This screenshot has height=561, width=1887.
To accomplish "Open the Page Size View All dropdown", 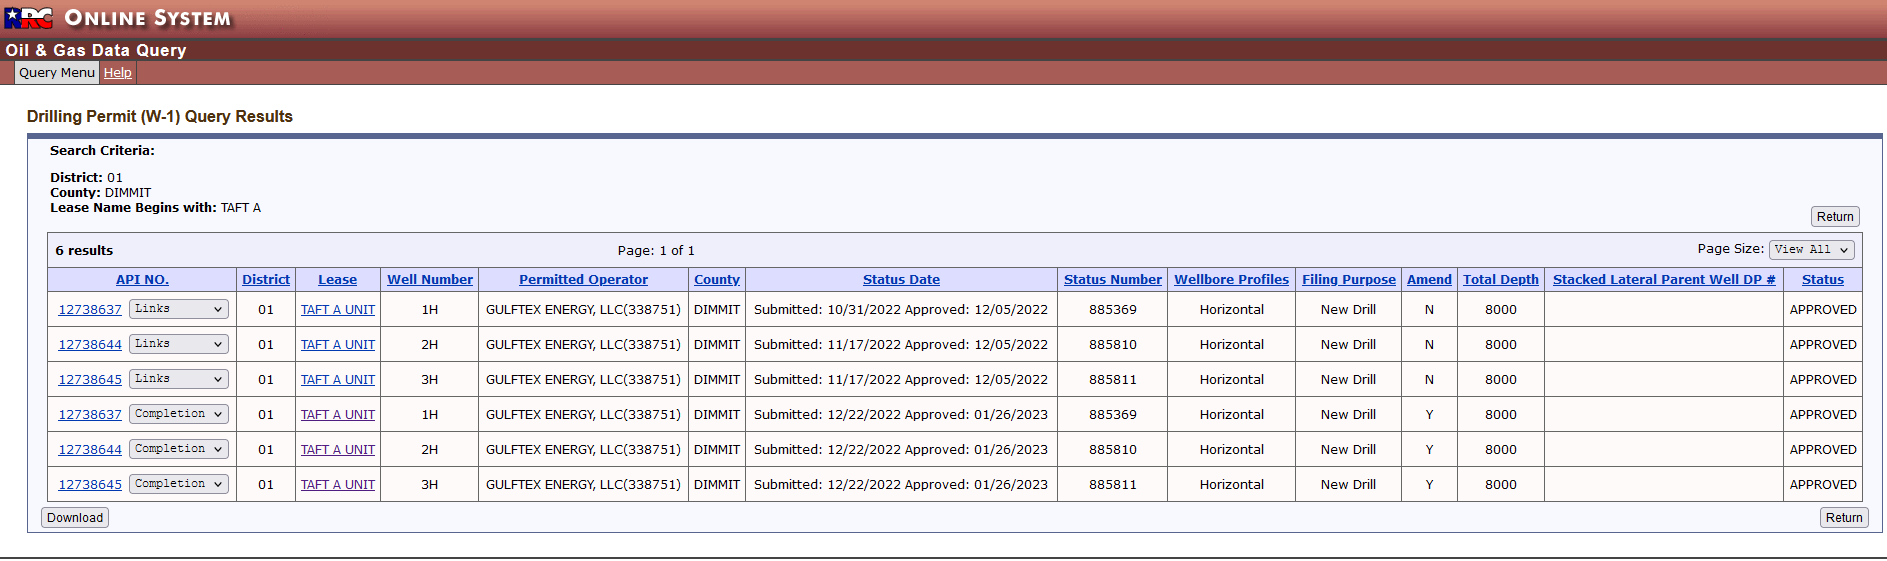I will (1812, 250).
